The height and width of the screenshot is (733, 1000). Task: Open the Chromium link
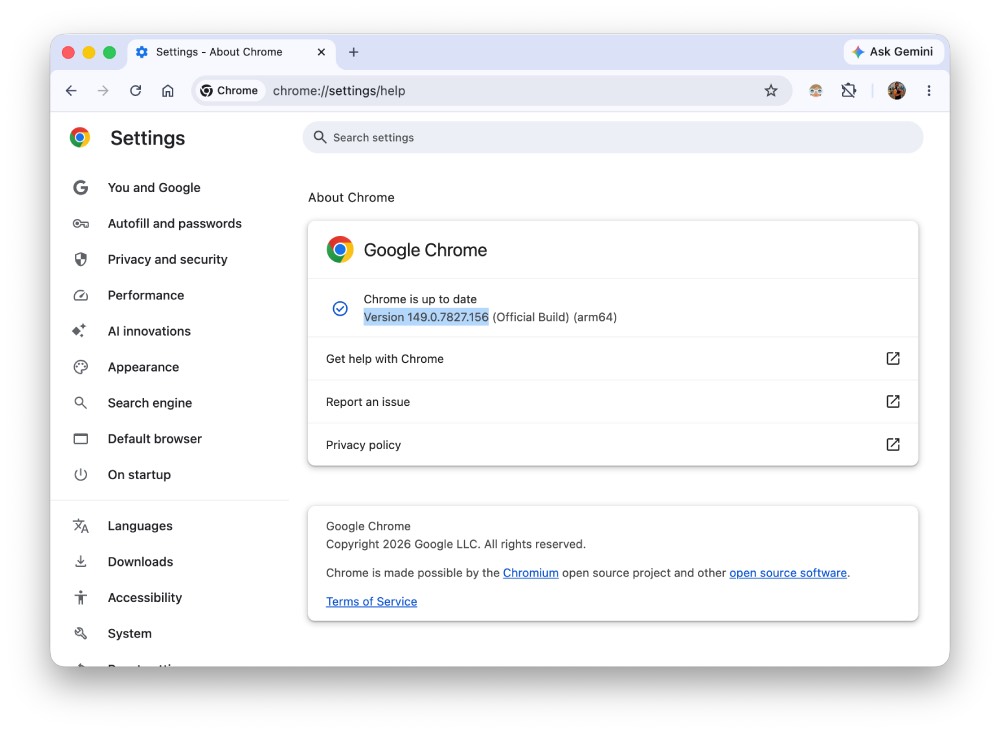pos(531,573)
